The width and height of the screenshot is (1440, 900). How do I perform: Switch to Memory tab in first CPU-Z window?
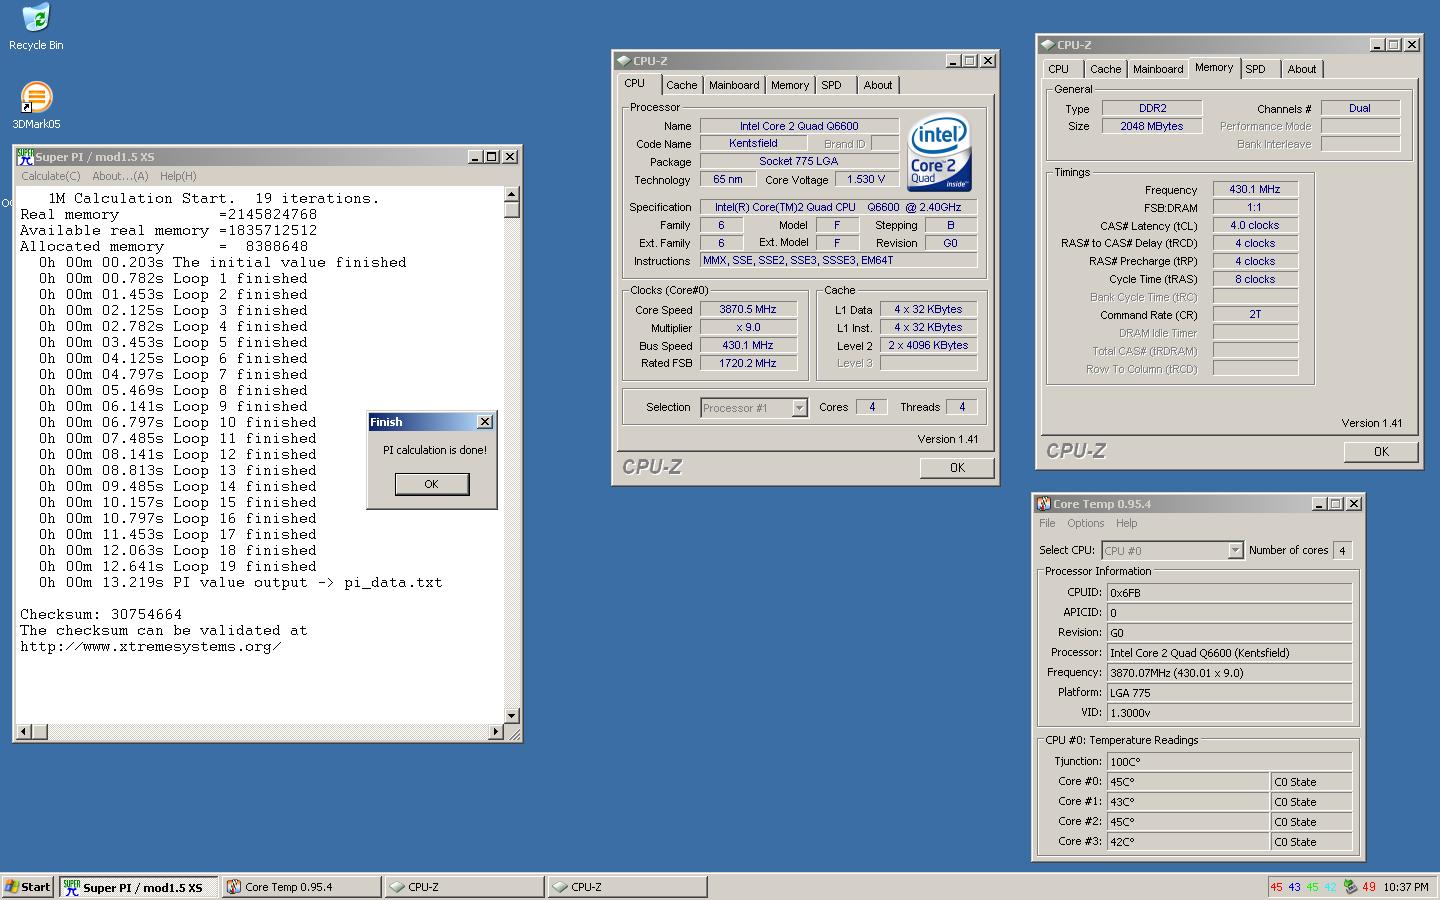pyautogui.click(x=790, y=85)
